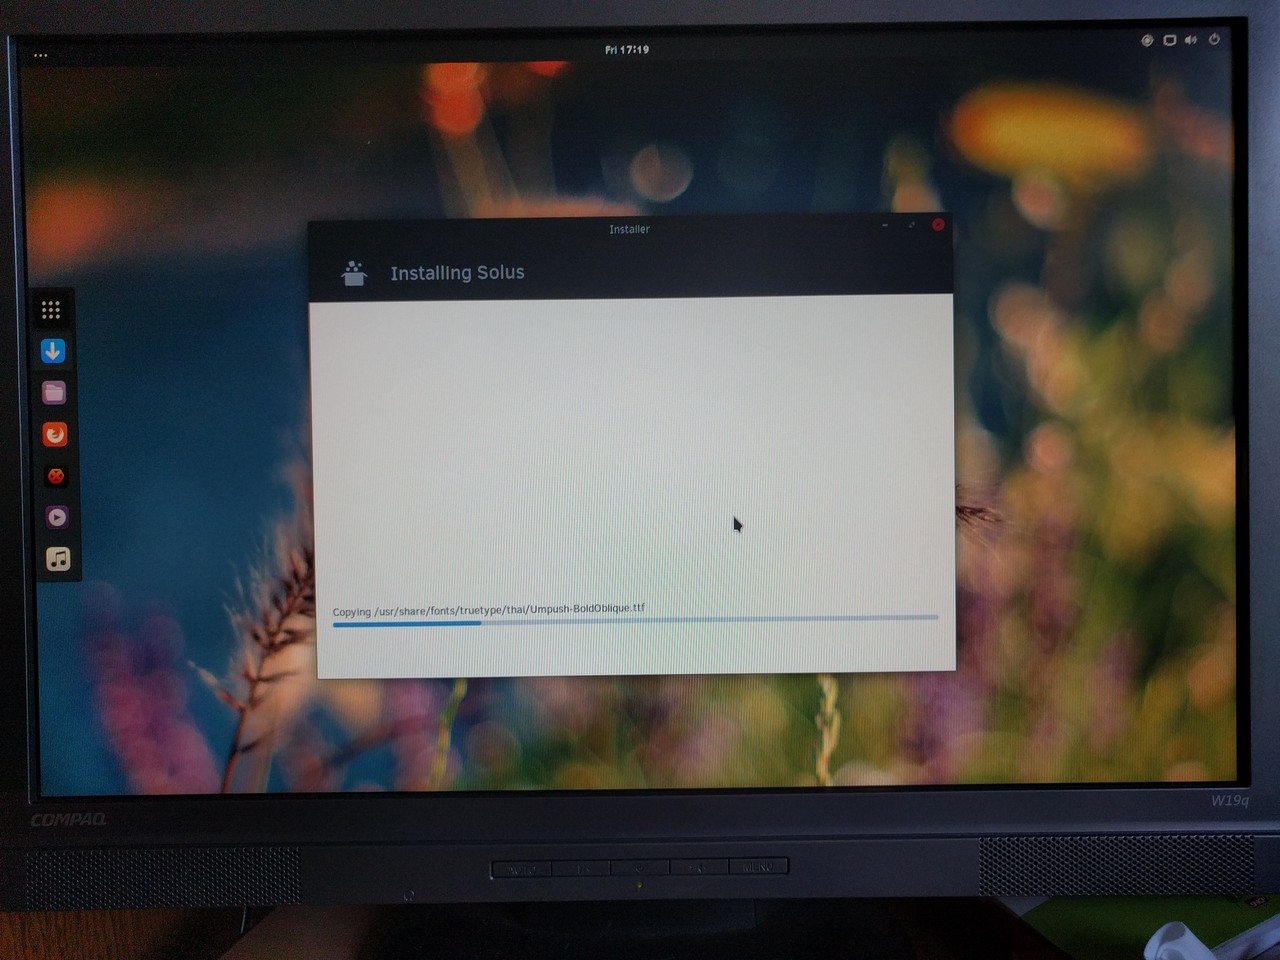
Task: Click the installation progress bar
Action: tap(635, 621)
